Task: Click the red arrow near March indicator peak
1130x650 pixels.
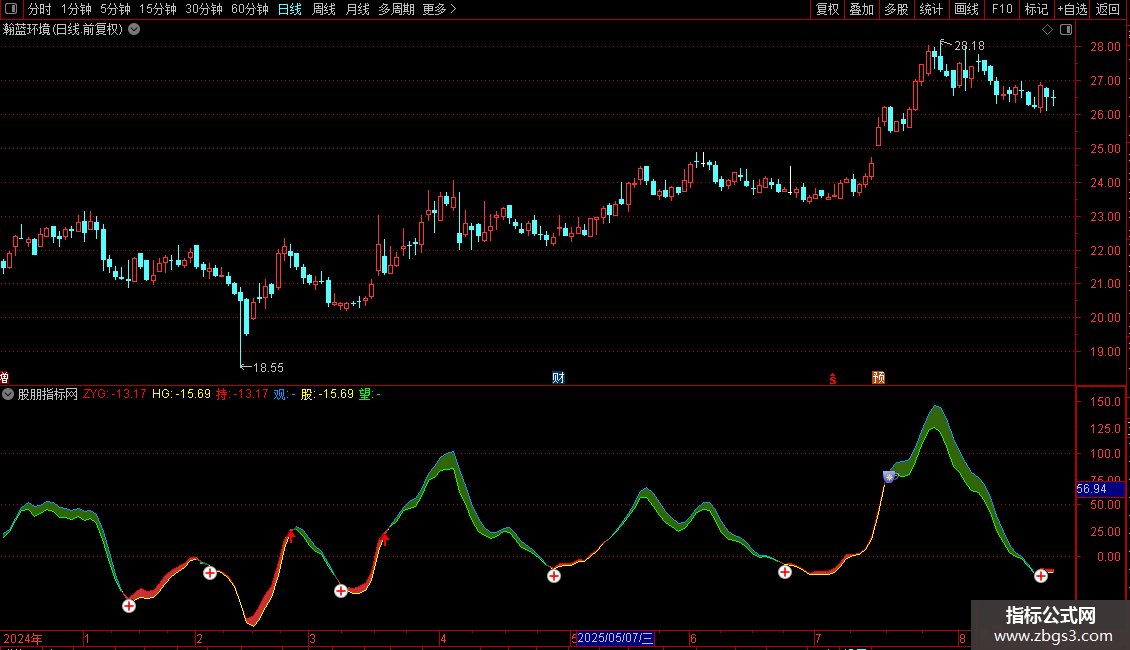Action: click(291, 535)
